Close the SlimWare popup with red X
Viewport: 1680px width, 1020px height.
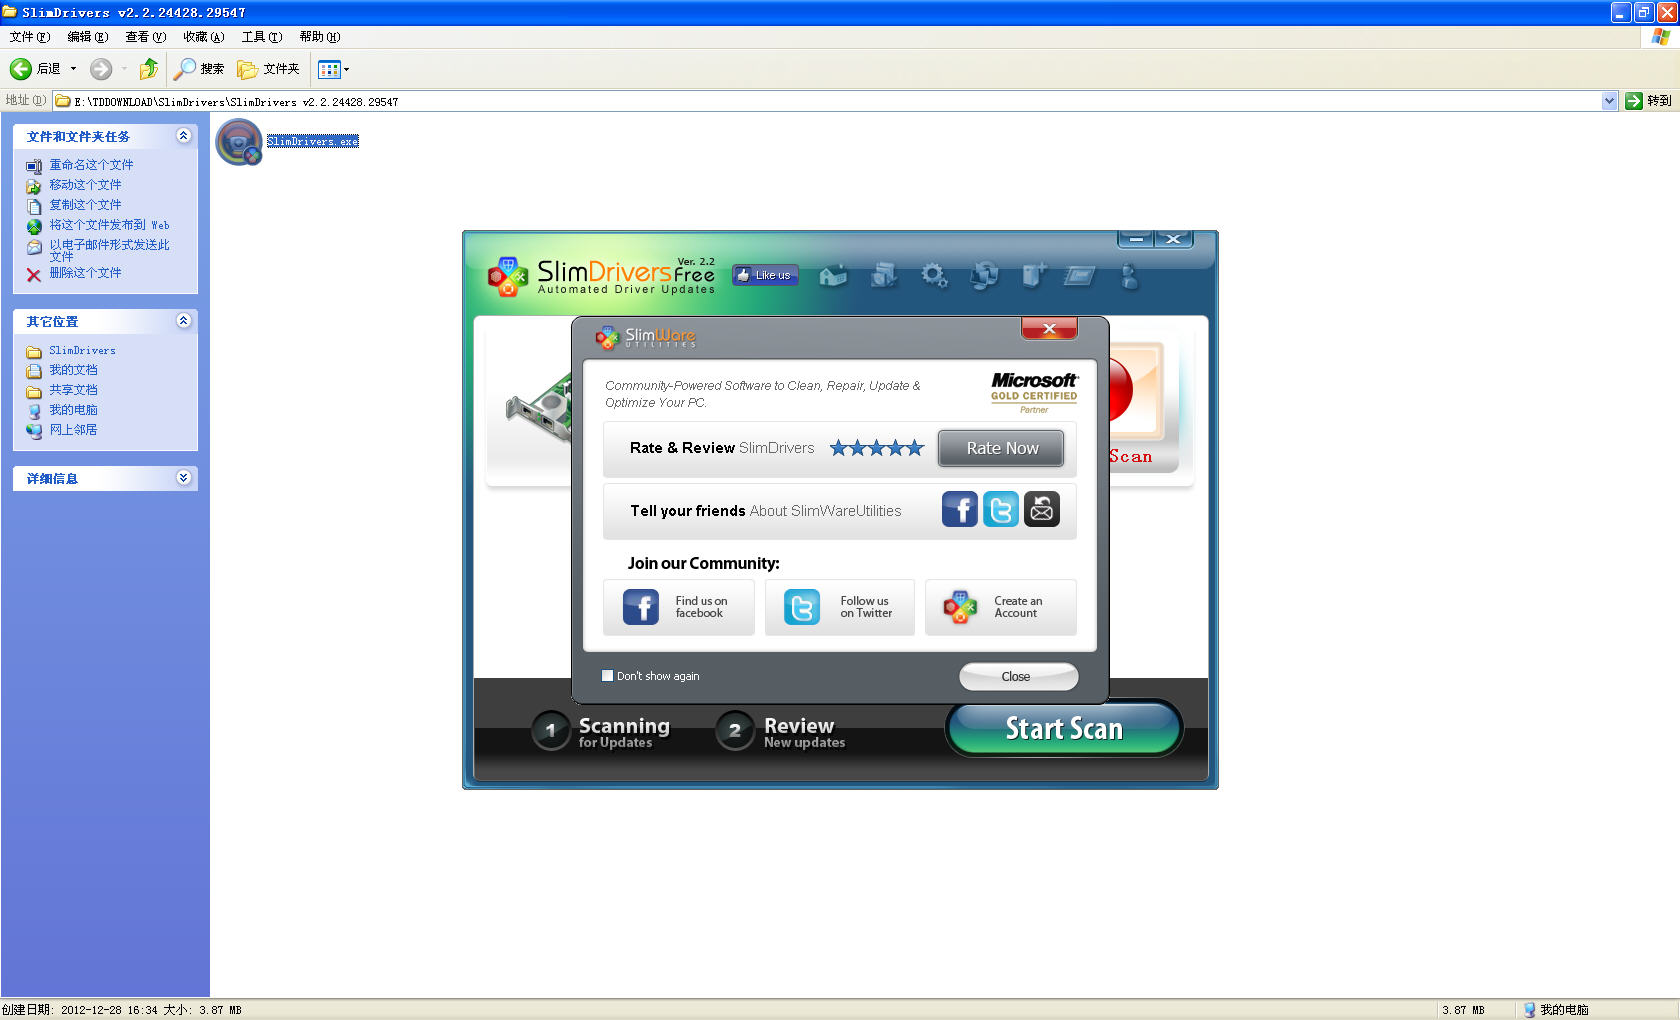click(x=1049, y=328)
